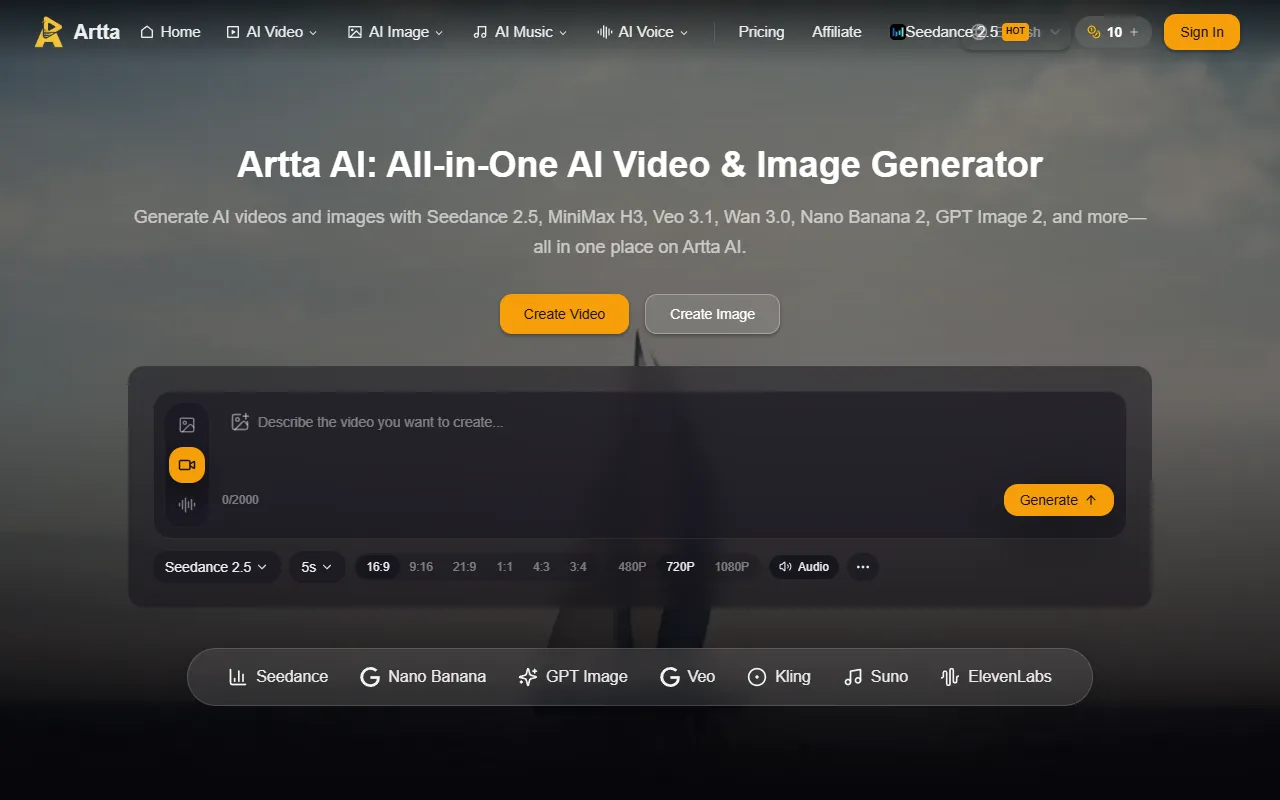Open Nano Banana shortcut in bottom bar
This screenshot has height=800, width=1280.
[423, 677]
